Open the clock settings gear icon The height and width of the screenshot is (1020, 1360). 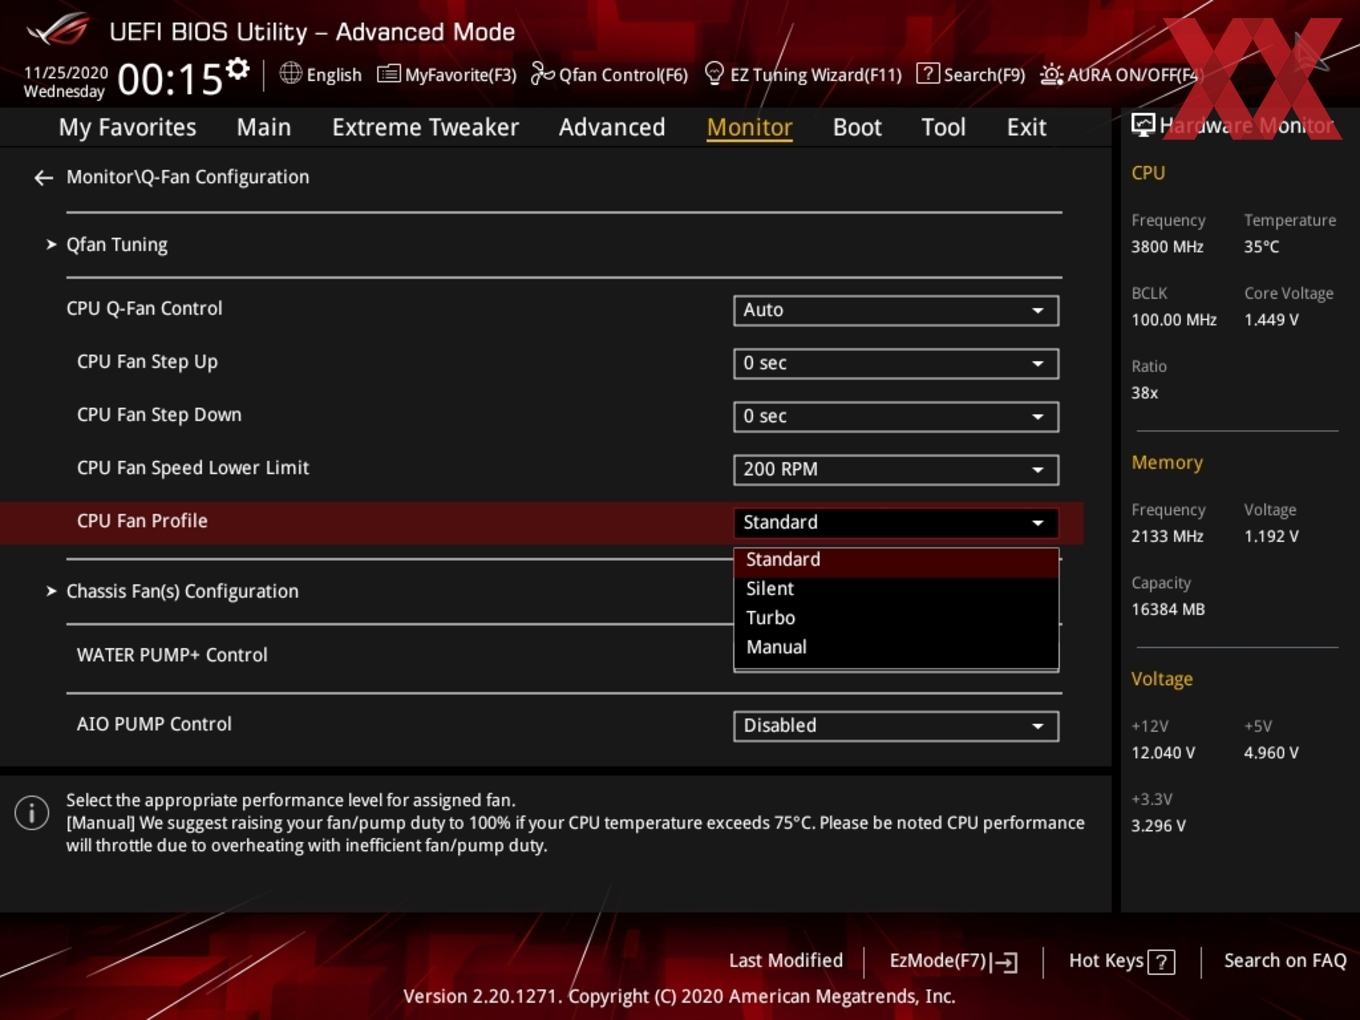(238, 69)
